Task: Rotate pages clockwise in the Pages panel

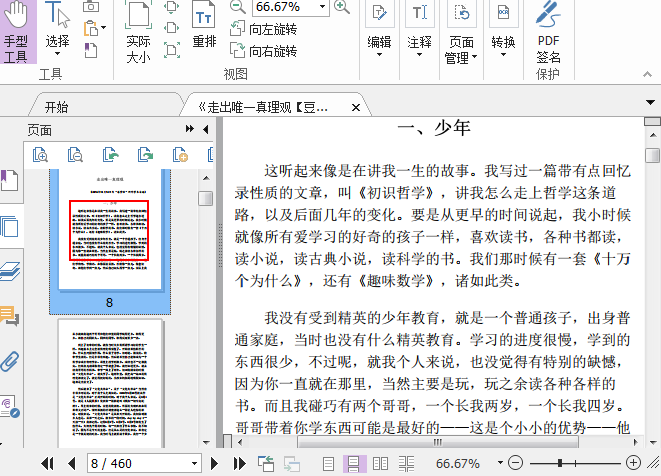Action: (x=145, y=155)
